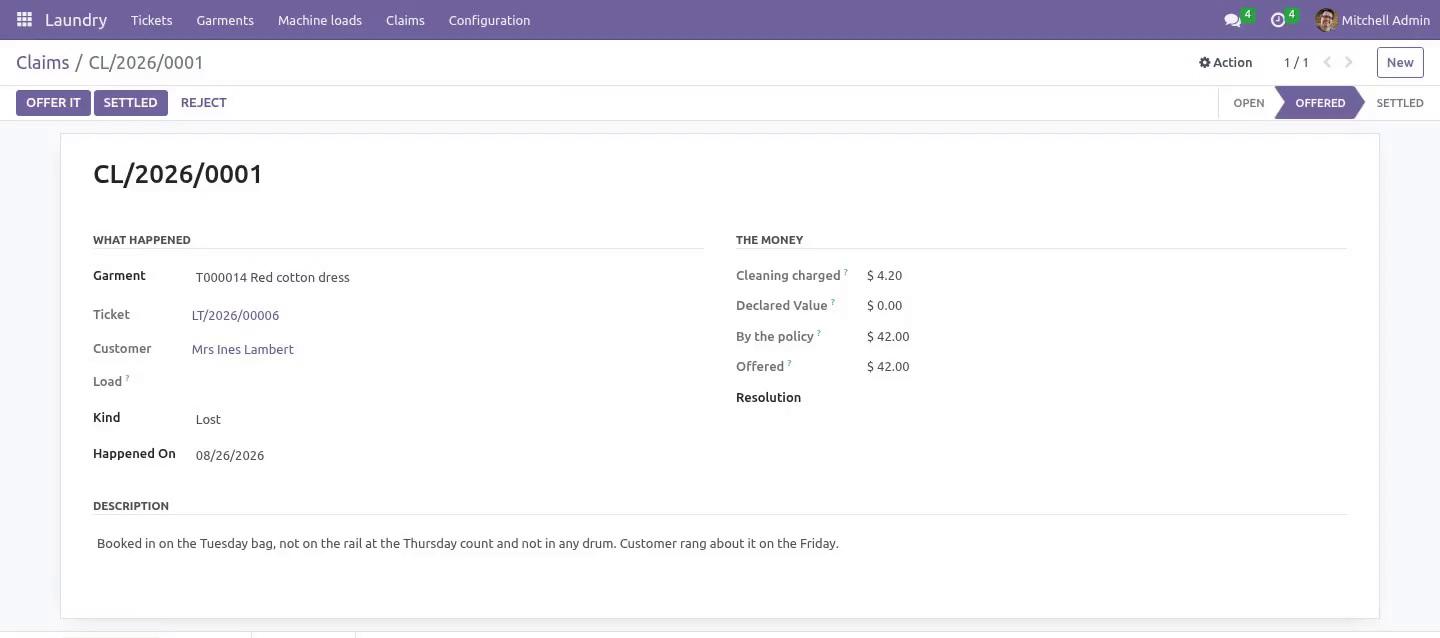This screenshot has height=638, width=1440.
Task: Go to the next record arrow
Action: [1349, 62]
